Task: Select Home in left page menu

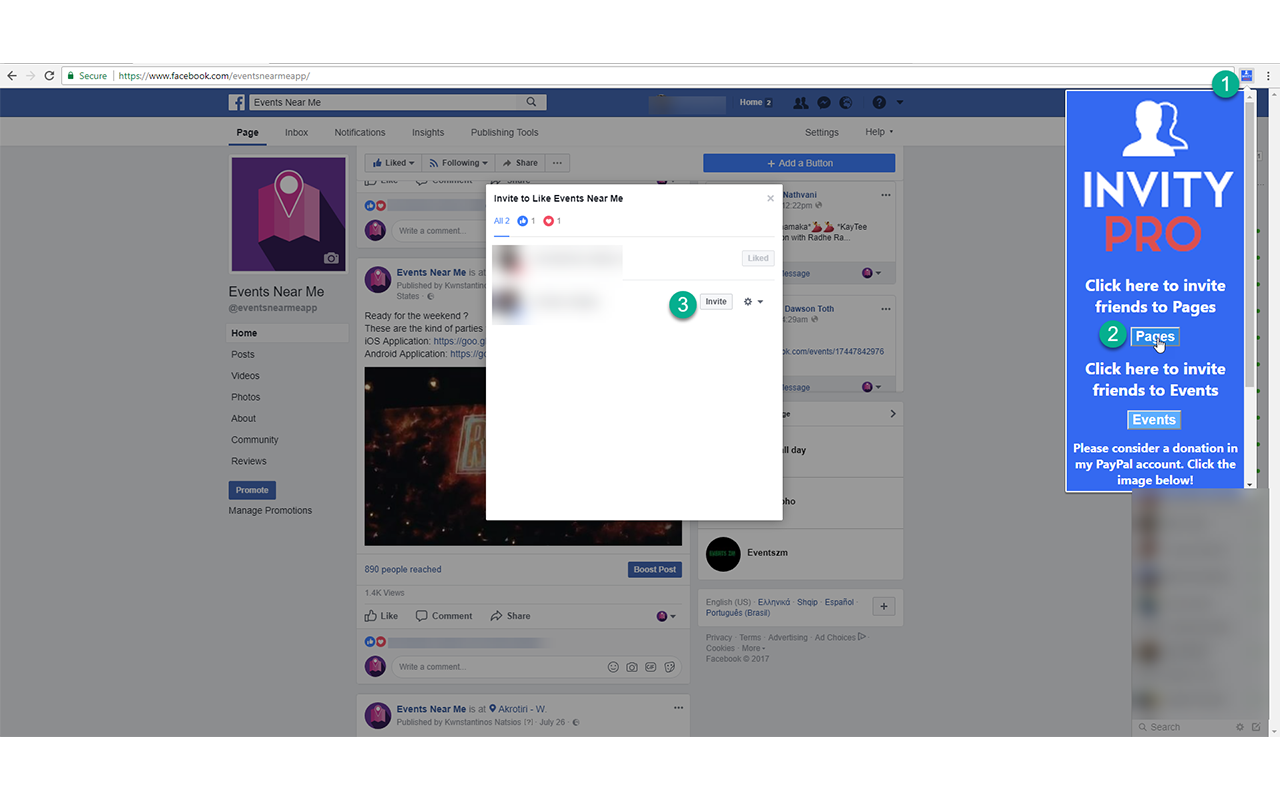Action: (x=288, y=333)
